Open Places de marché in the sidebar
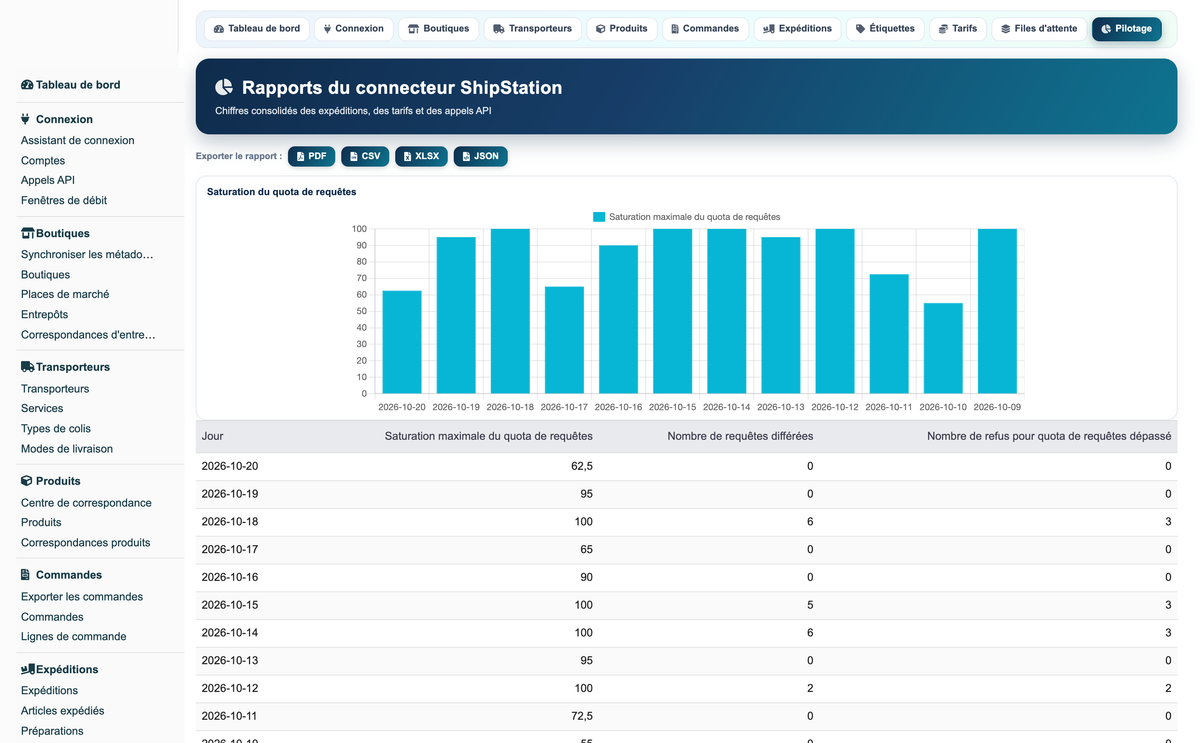This screenshot has width=1200, height=743. click(x=65, y=295)
